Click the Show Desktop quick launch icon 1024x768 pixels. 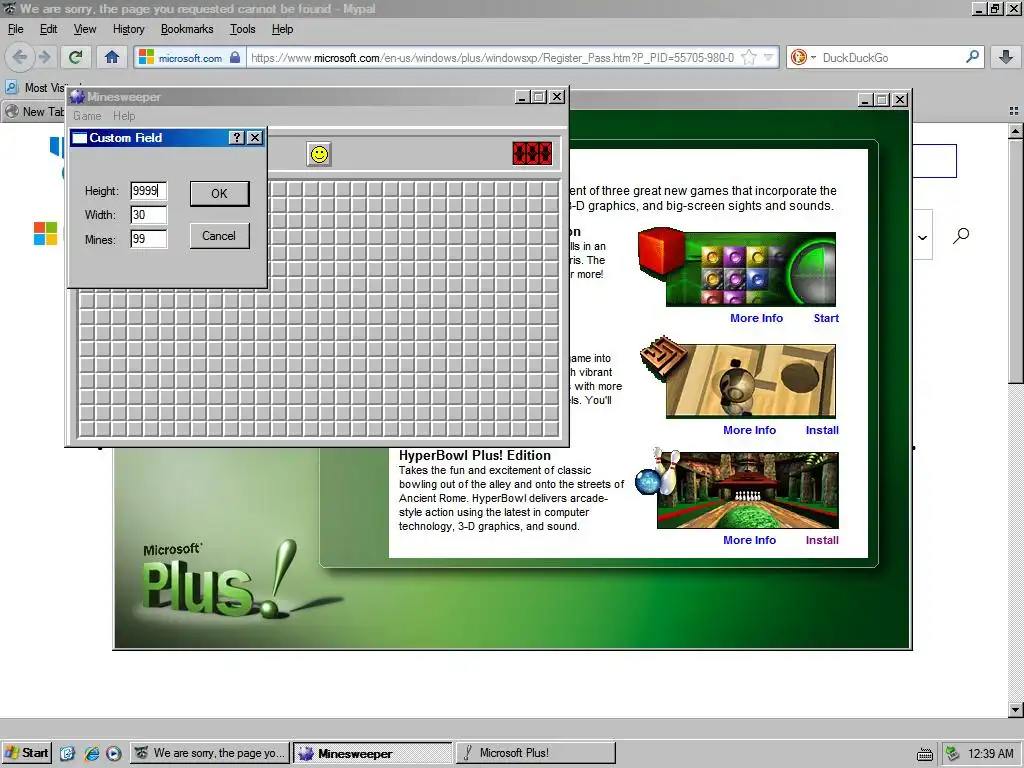coord(67,754)
